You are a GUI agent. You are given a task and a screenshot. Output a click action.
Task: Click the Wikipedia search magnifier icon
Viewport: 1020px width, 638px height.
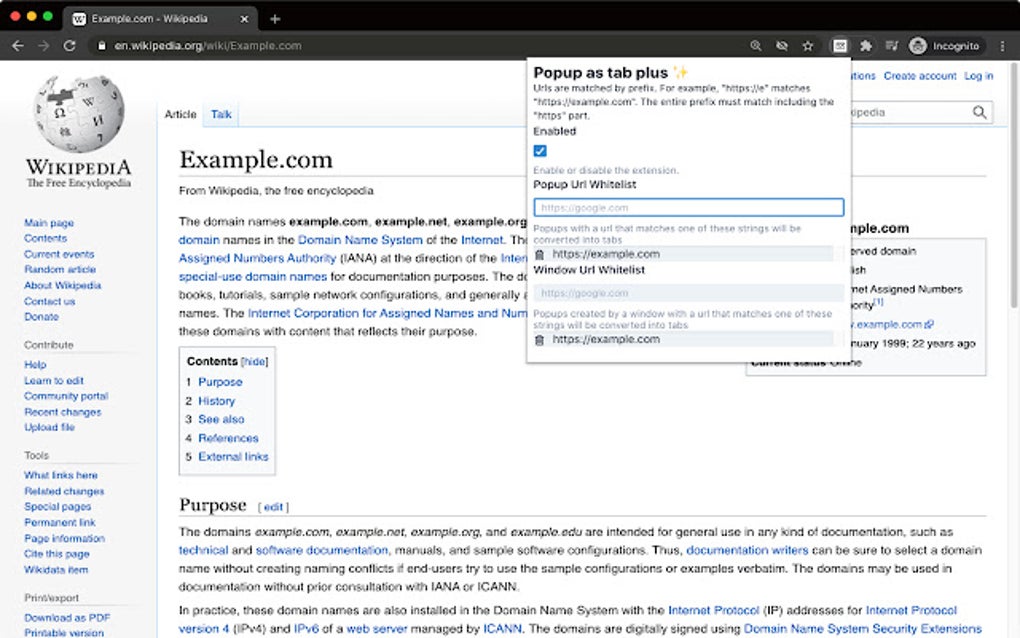(979, 112)
